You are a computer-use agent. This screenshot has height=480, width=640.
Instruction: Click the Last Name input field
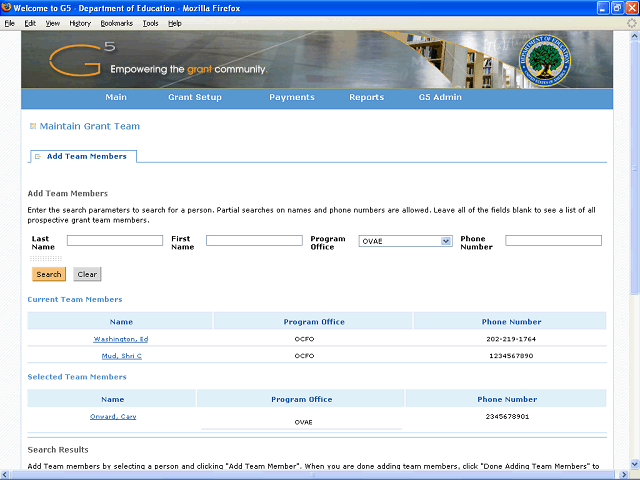point(115,241)
